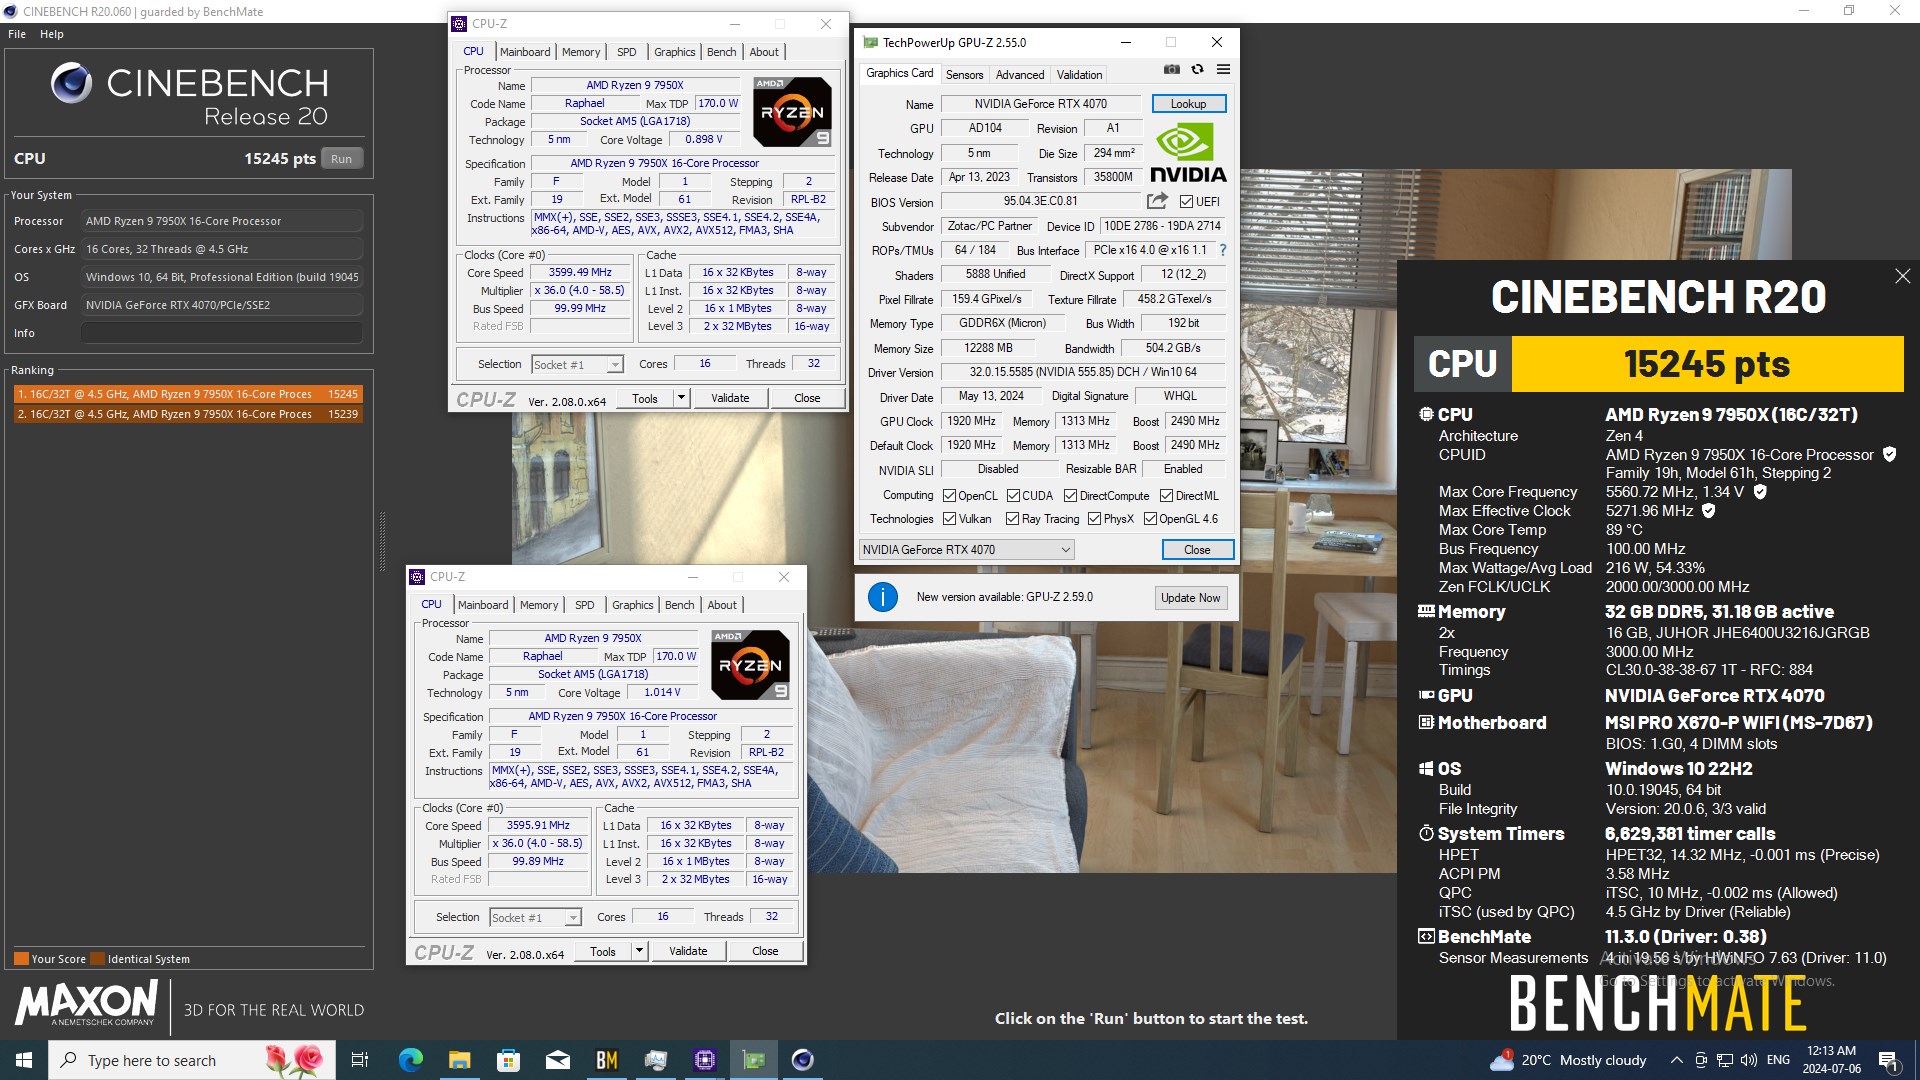Click Validate in the upper CPU-Z window
This screenshot has height=1080, width=1920.
(x=730, y=398)
